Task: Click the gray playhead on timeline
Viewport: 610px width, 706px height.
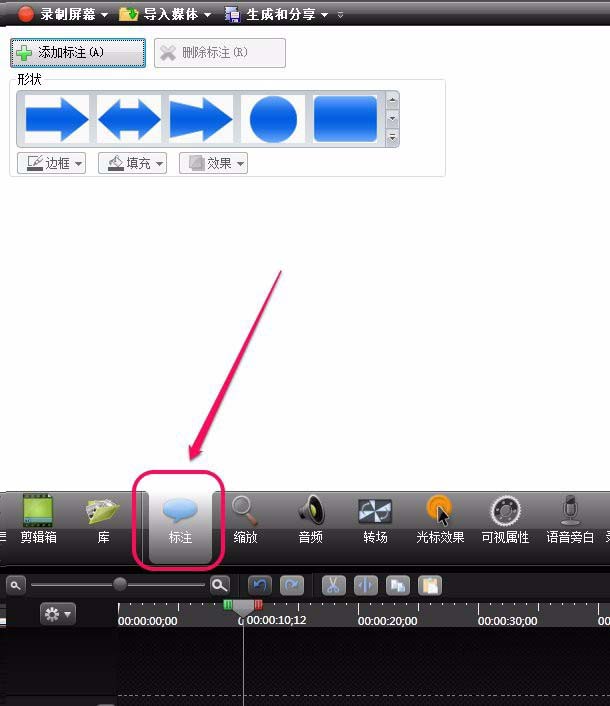Action: pyautogui.click(x=243, y=609)
